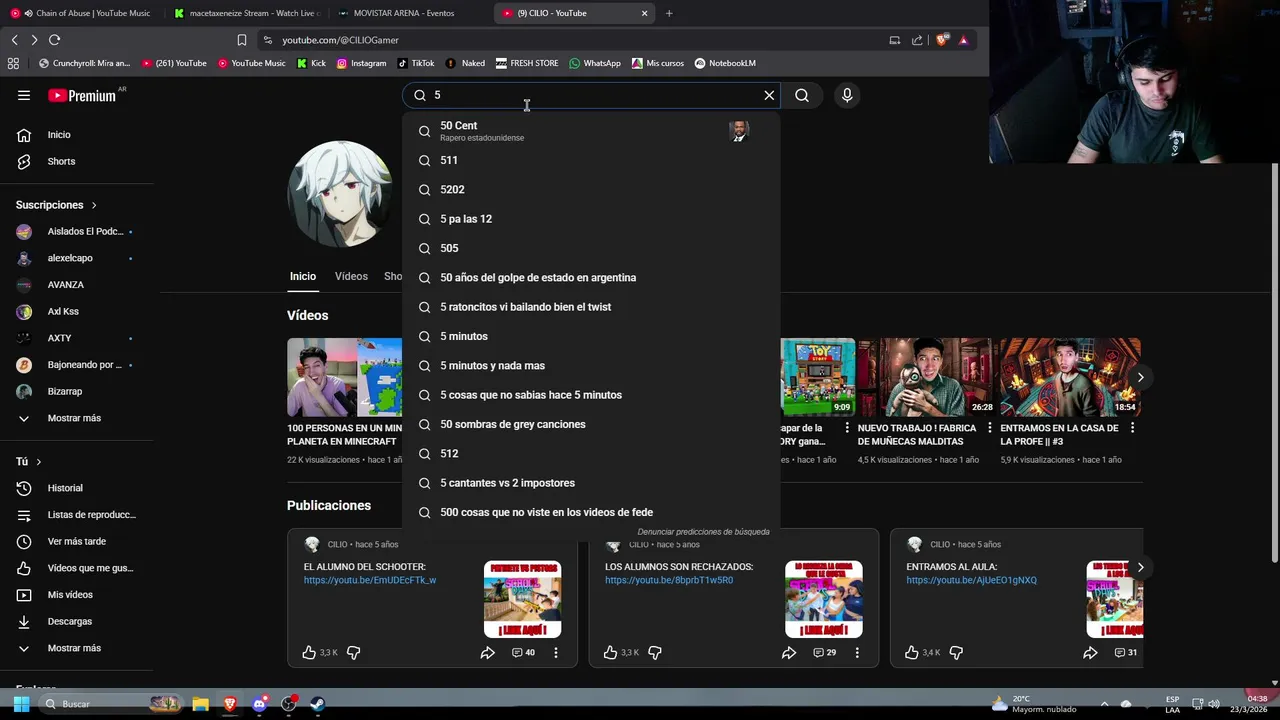Open the Crunchyroll bookmark
Viewport: 1280px width, 720px height.
(84, 63)
